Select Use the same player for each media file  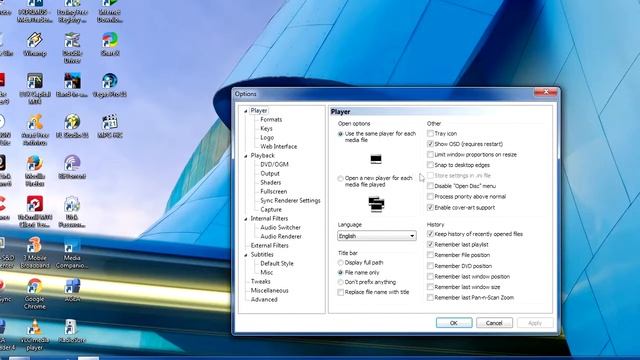340,134
